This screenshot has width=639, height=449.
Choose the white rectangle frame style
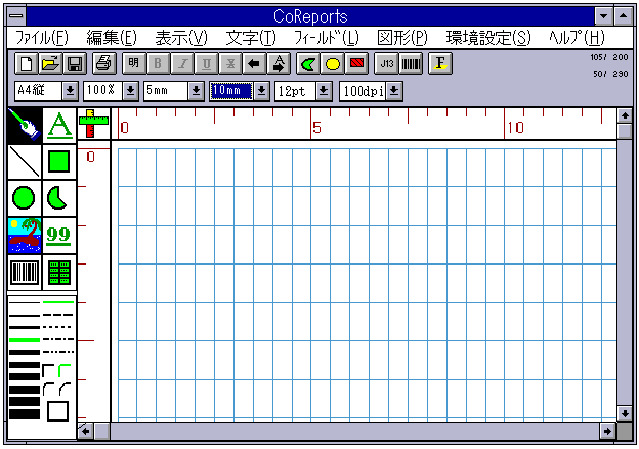(x=58, y=411)
